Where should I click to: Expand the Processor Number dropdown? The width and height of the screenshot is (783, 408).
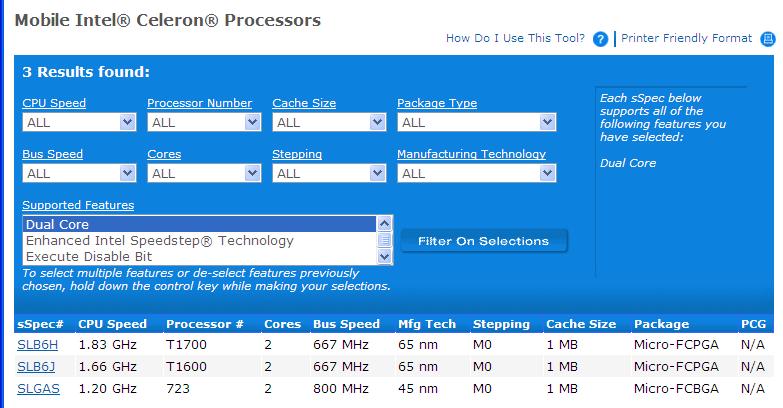pyautogui.click(x=204, y=122)
